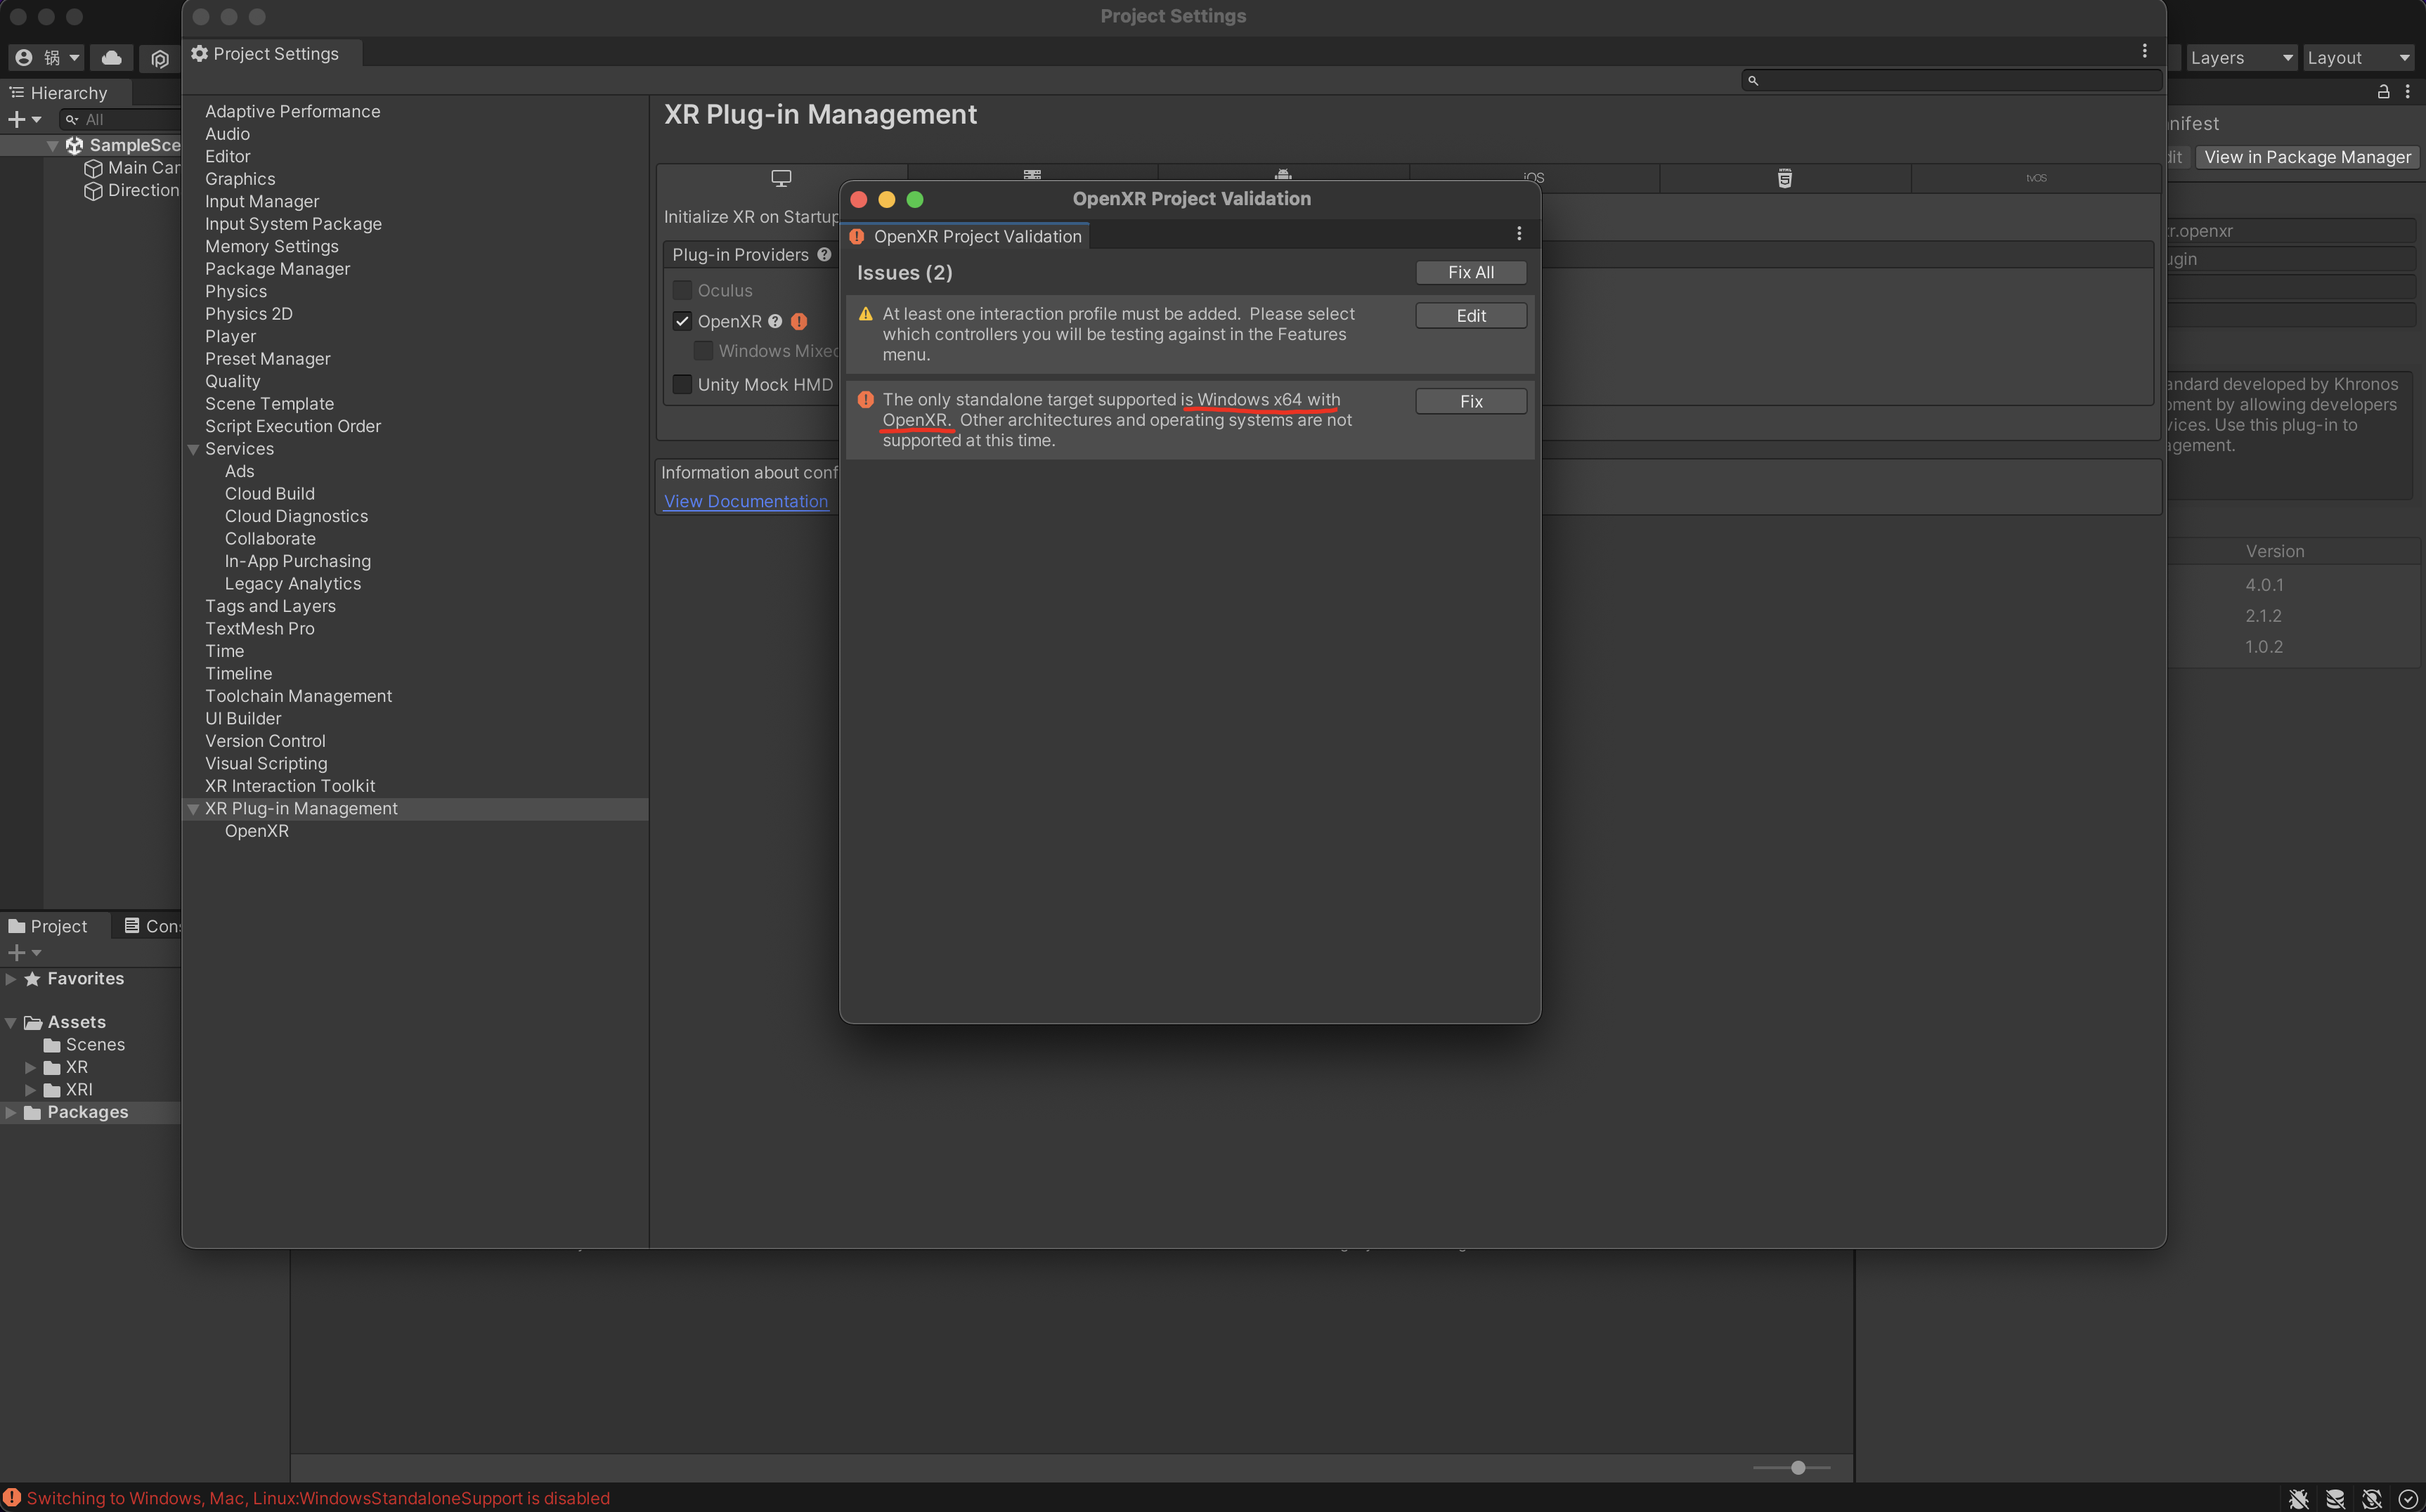
Task: Select the desktop standalone platform tab icon
Action: [781, 178]
